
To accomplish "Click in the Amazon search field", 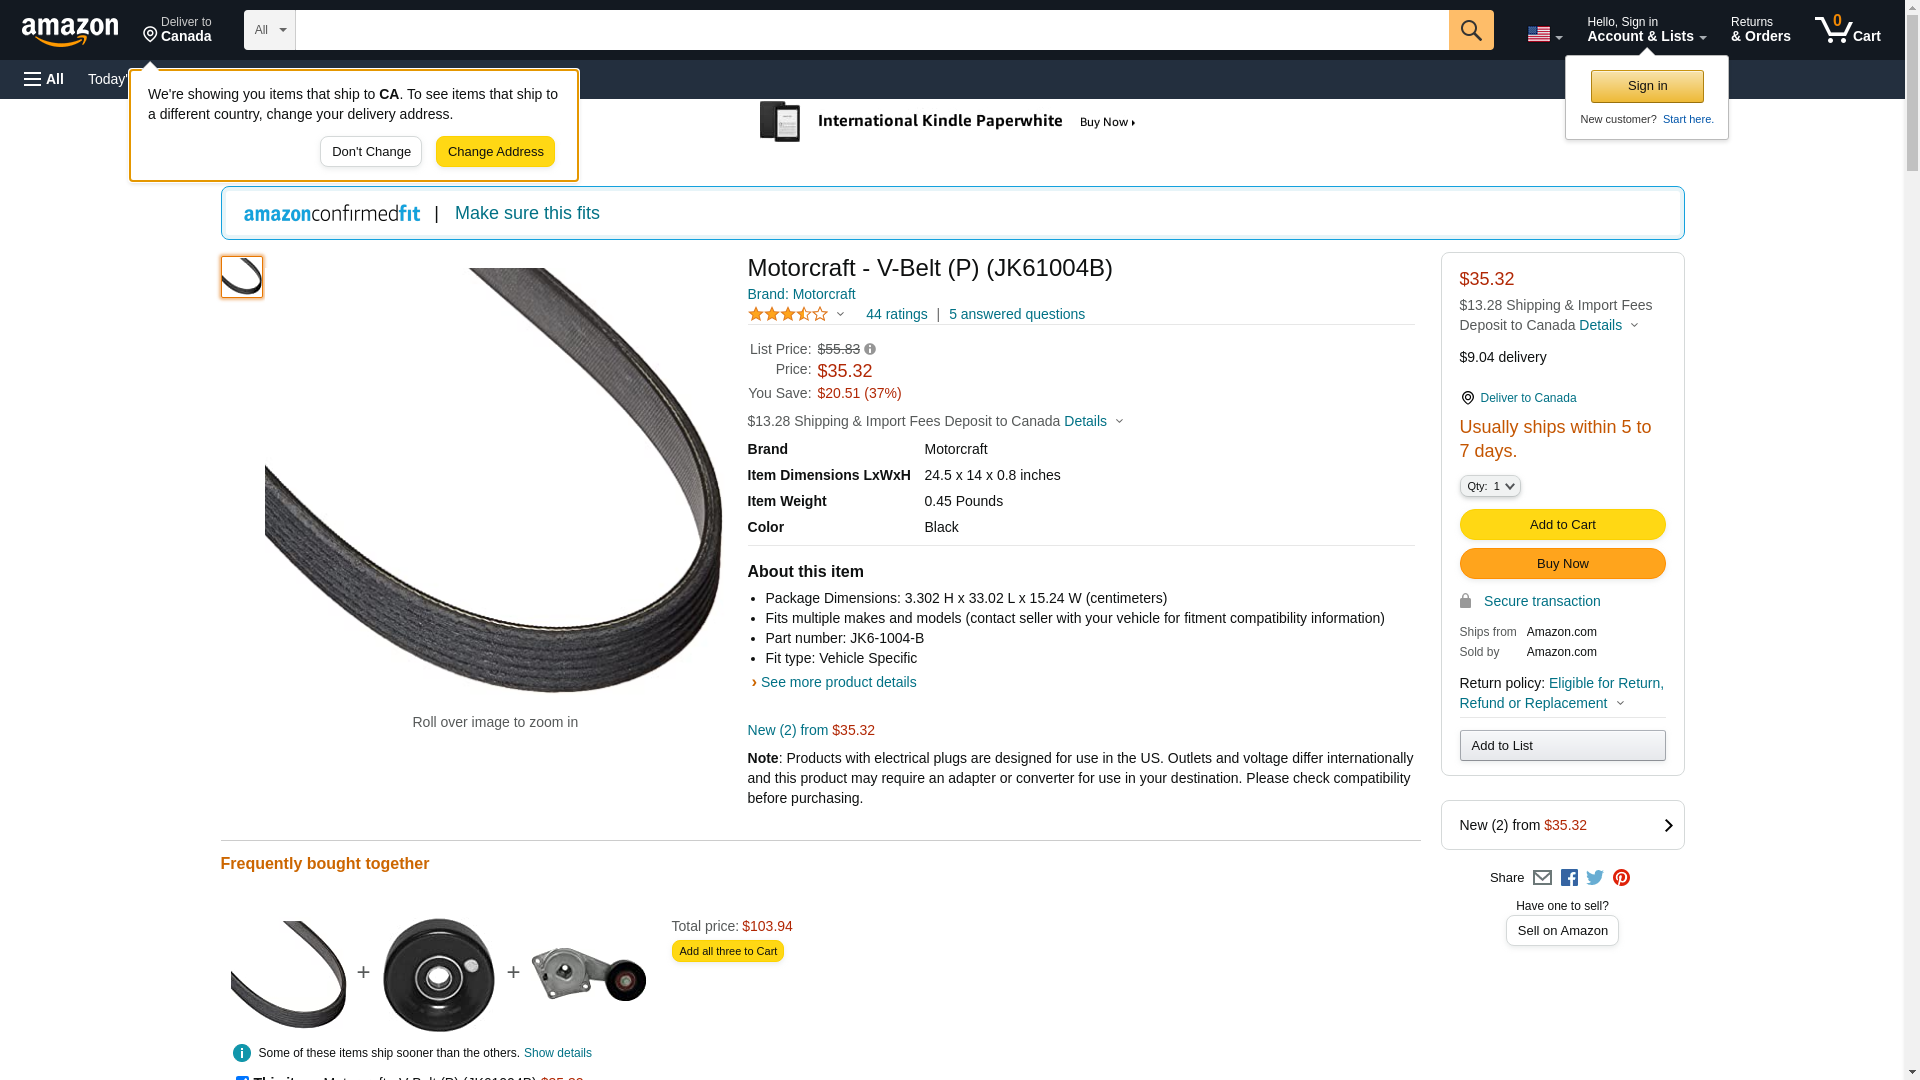I will click(870, 30).
